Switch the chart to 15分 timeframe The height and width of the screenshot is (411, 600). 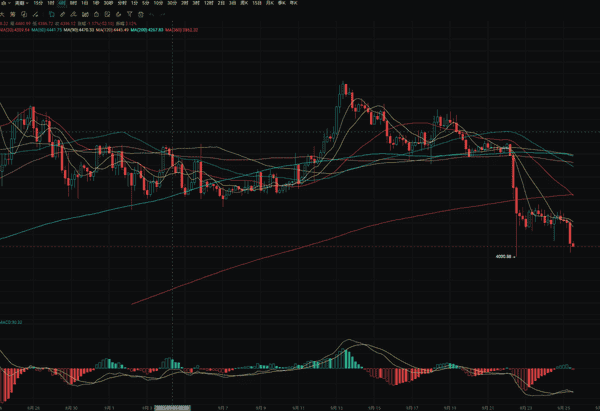pyautogui.click(x=38, y=5)
